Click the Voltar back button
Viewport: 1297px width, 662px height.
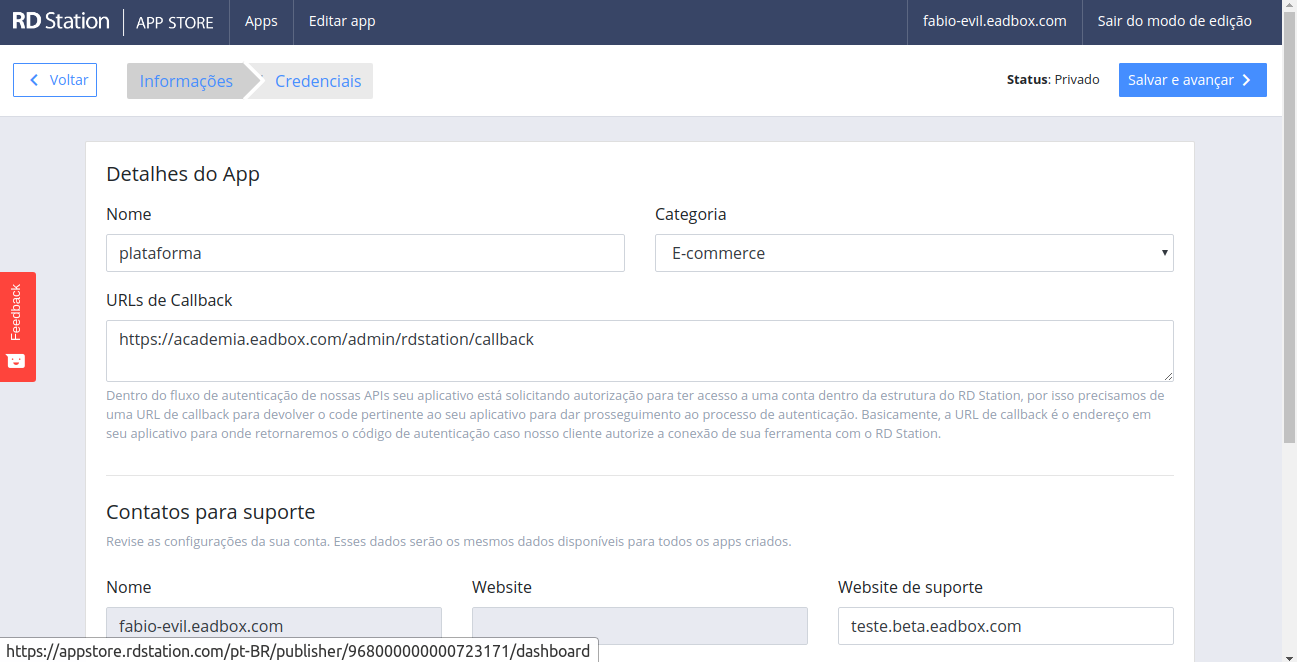pyautogui.click(x=55, y=80)
